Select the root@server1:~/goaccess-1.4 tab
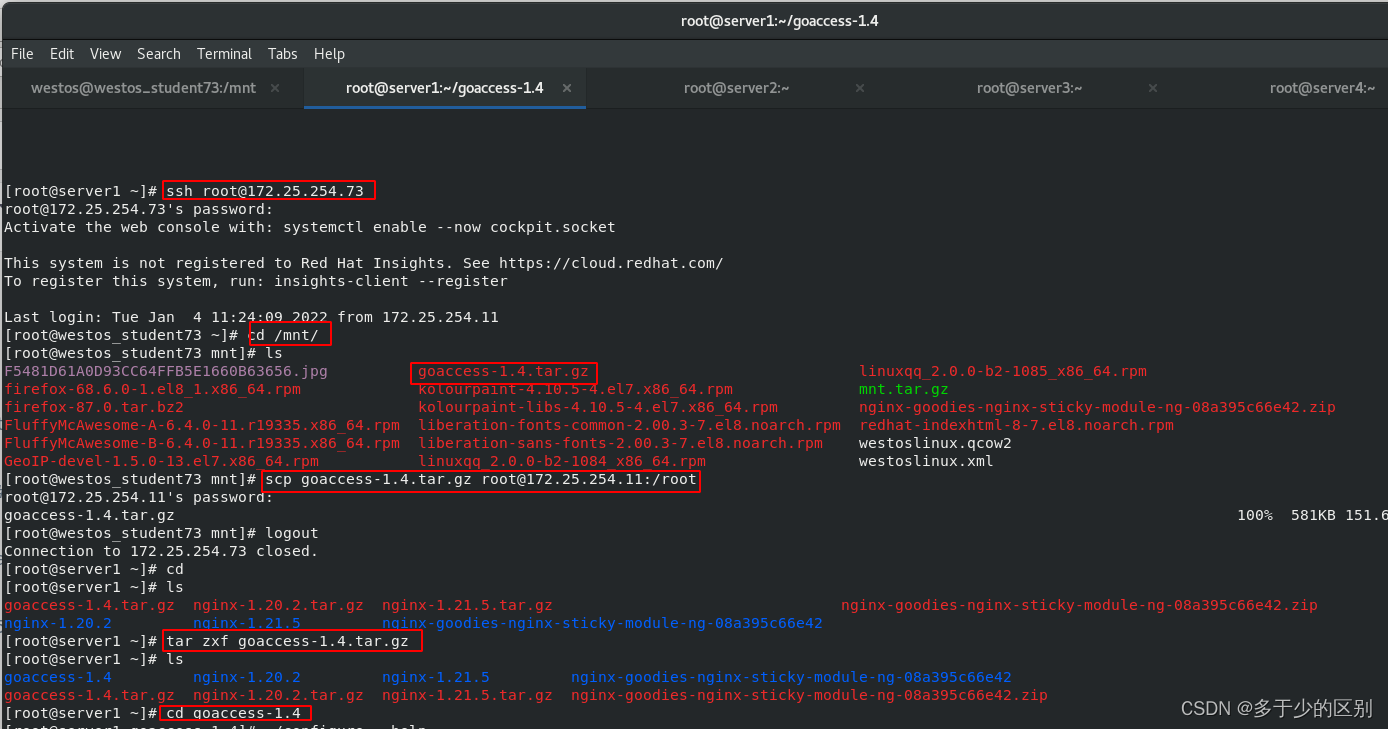1388x729 pixels. (x=444, y=88)
